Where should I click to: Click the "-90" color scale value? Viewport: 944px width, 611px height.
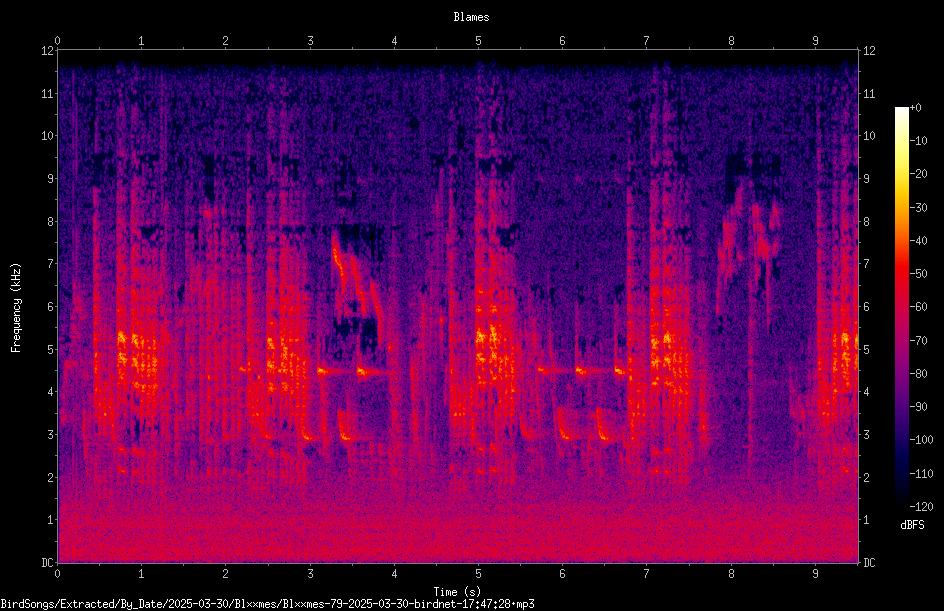pos(918,407)
